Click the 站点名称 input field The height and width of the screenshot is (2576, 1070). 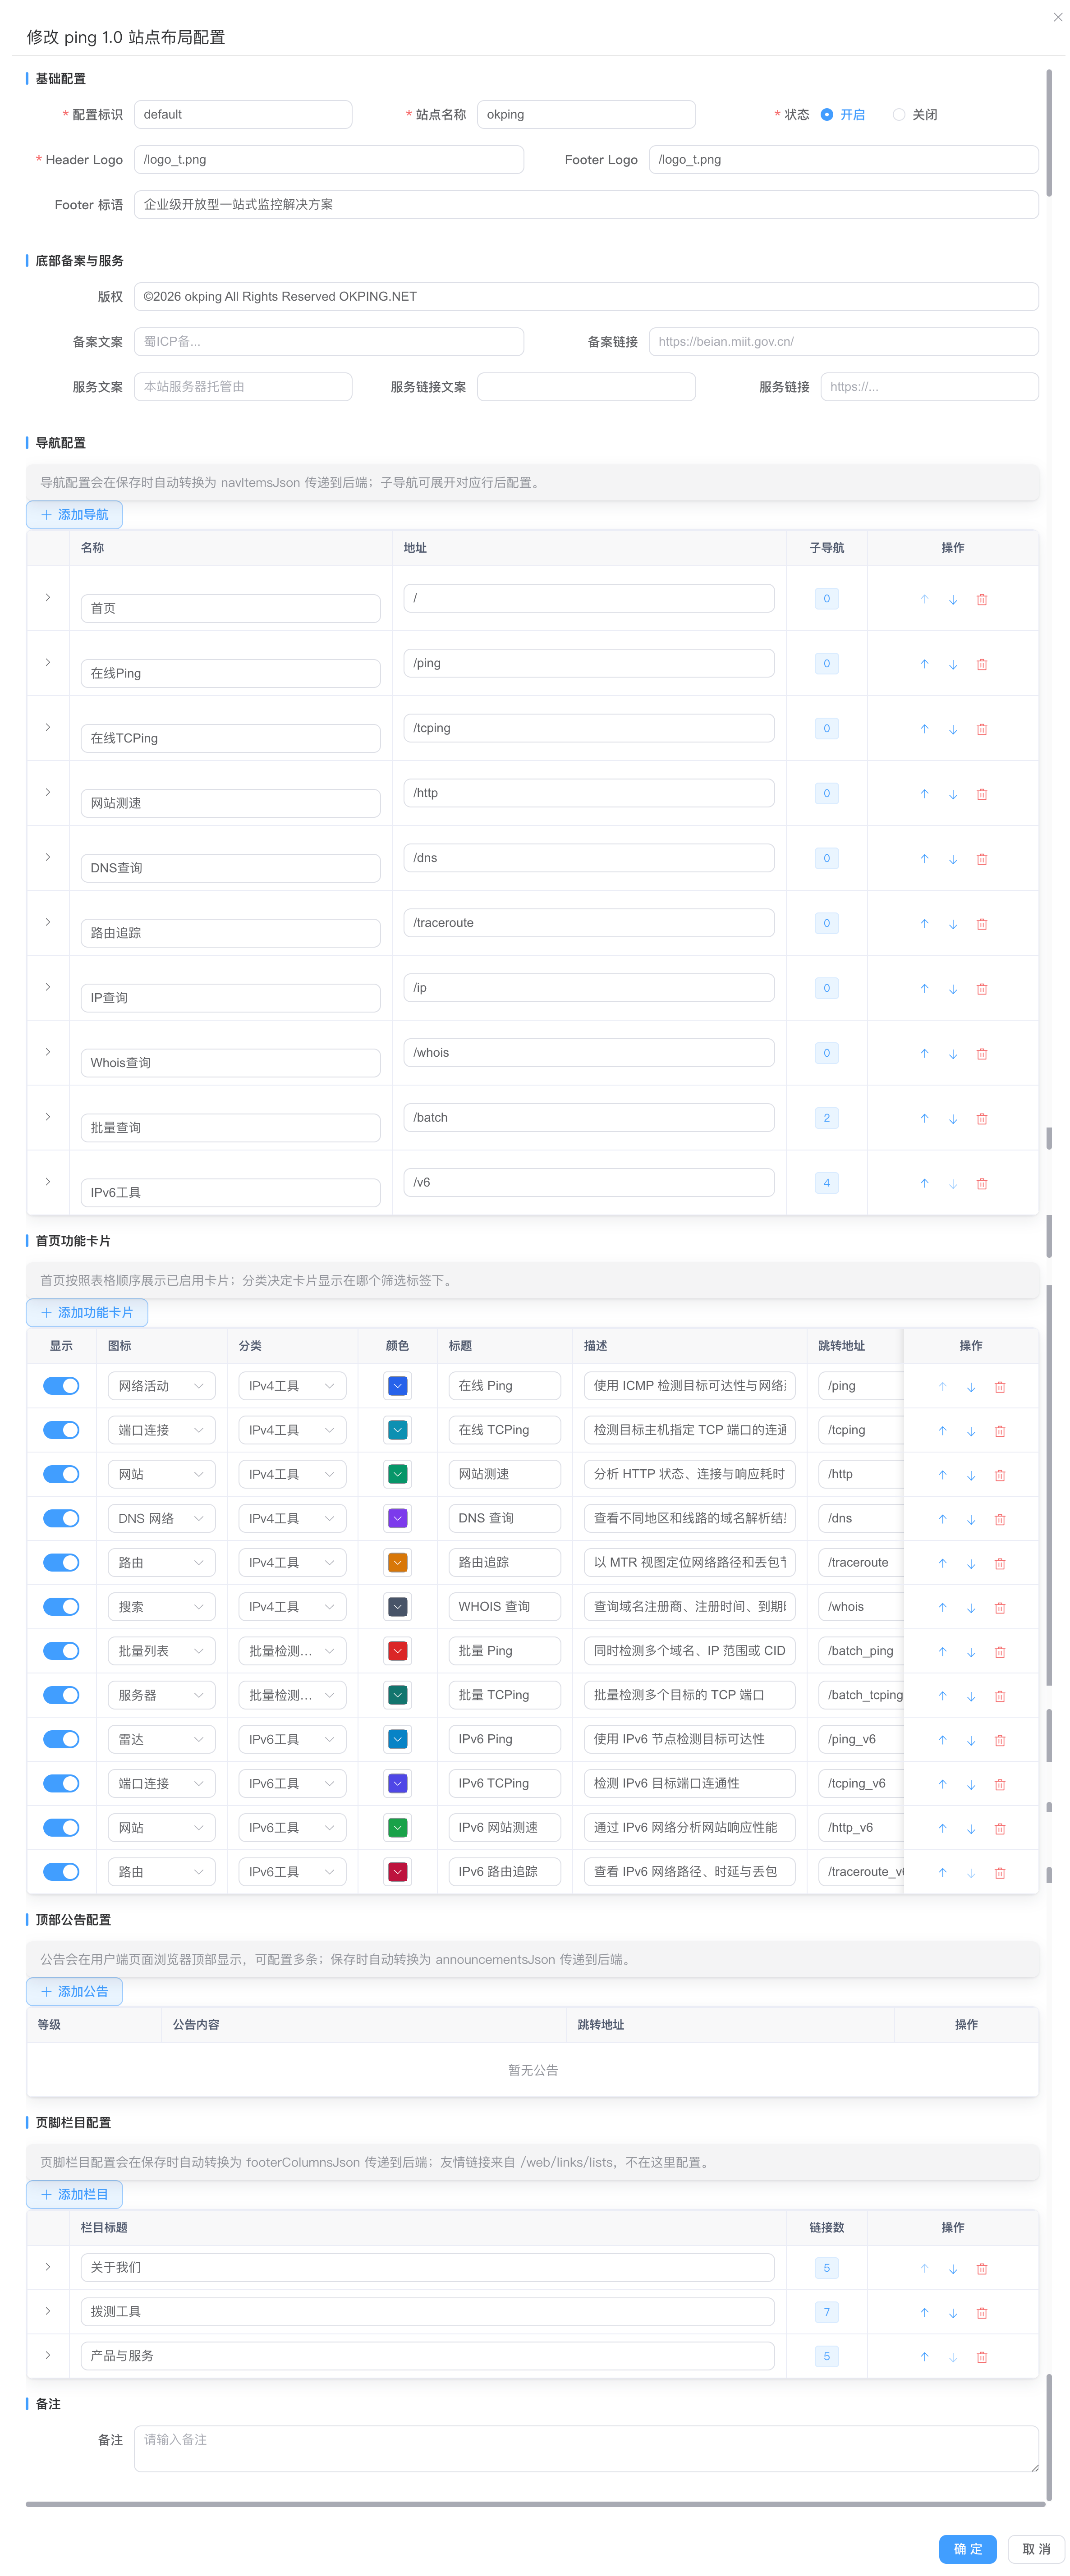click(x=586, y=115)
